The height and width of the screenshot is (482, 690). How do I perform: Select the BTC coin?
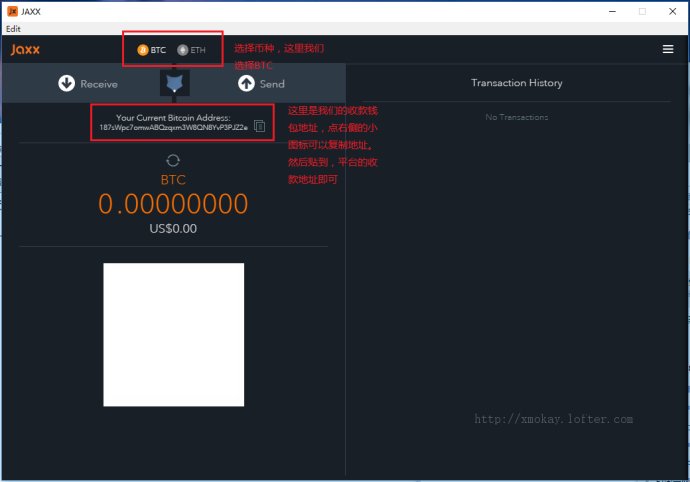[x=152, y=50]
